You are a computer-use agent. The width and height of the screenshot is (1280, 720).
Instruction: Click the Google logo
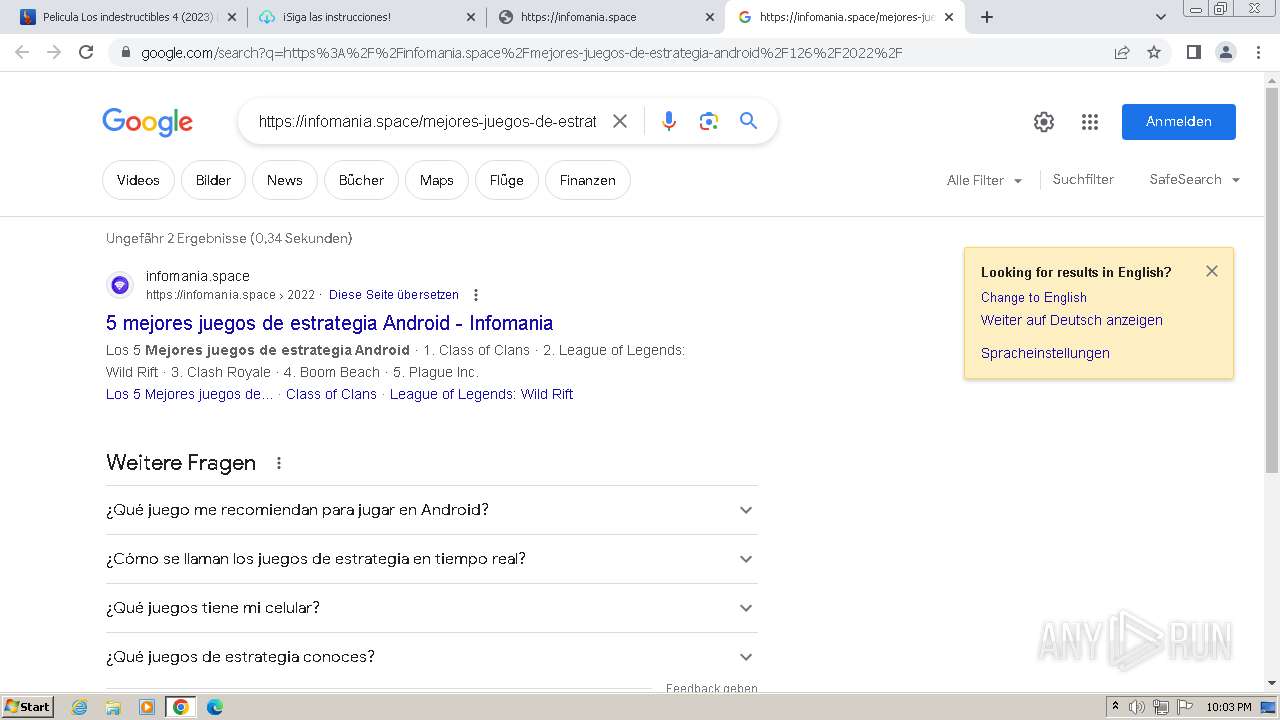click(x=147, y=122)
